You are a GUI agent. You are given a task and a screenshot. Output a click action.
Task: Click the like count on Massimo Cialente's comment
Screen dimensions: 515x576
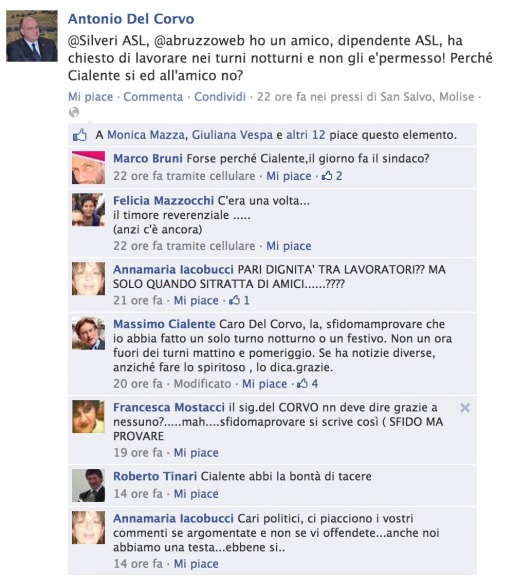pos(308,384)
